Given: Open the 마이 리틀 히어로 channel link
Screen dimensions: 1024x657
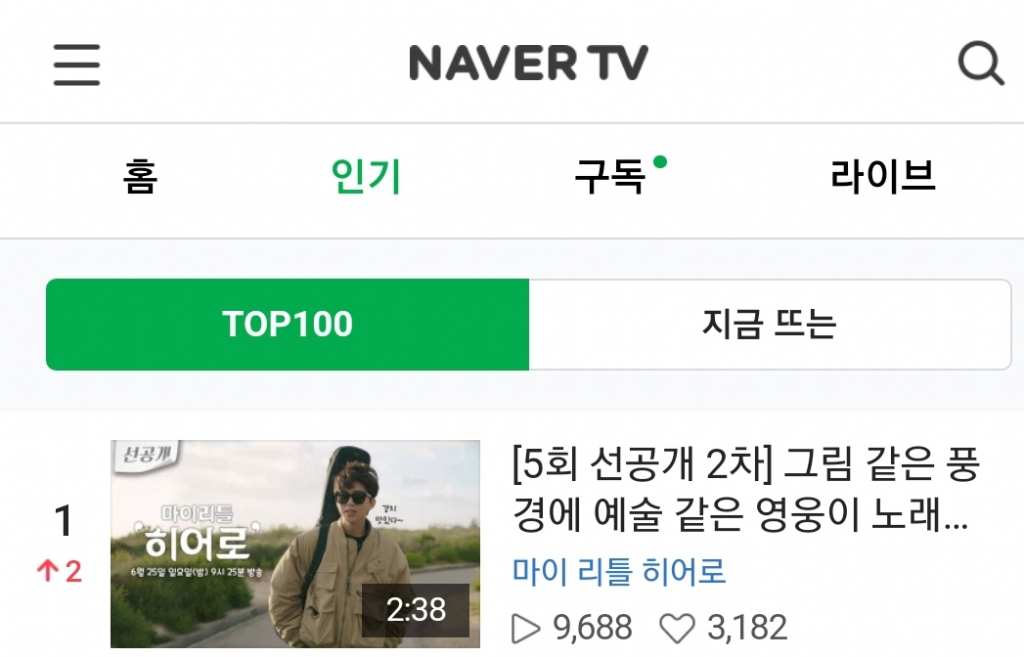Looking at the screenshot, I should pos(618,571).
